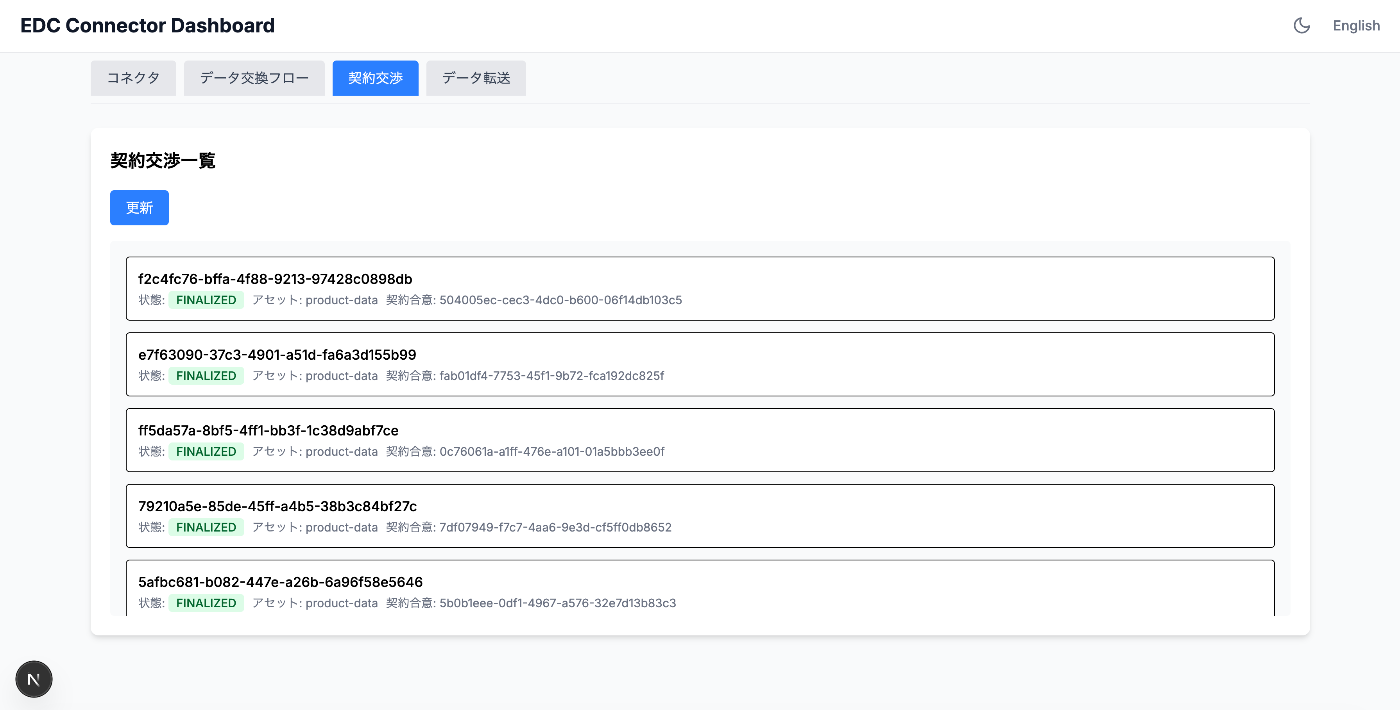Open the Next.js dev tools badge
The height and width of the screenshot is (710, 1400).
click(34, 679)
